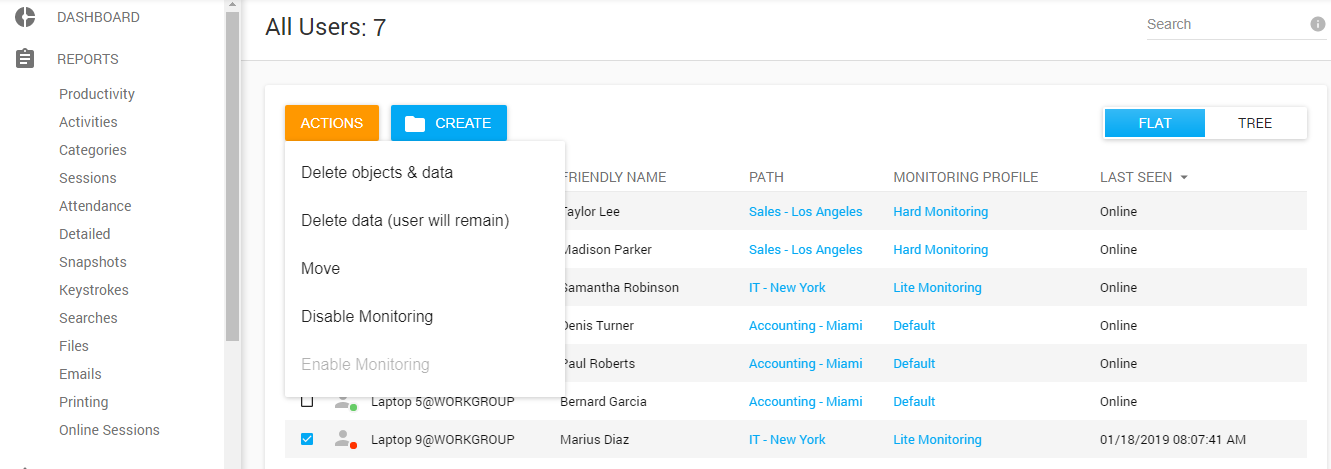
Task: Switch the user list to TREE view
Action: (1254, 123)
